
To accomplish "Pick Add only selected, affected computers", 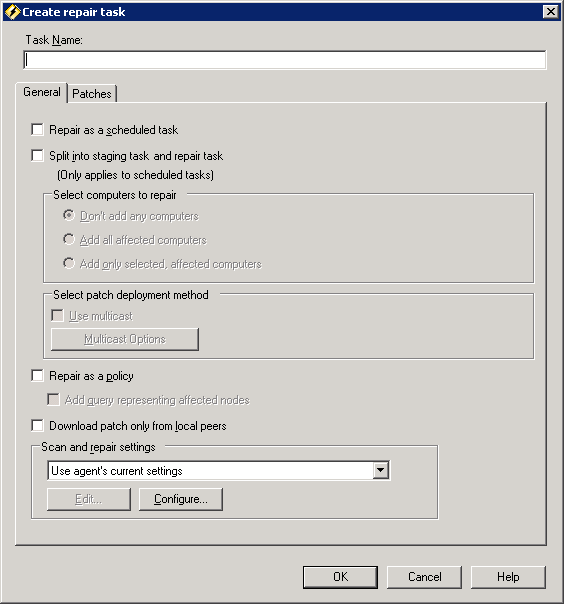I will pyautogui.click(x=69, y=263).
